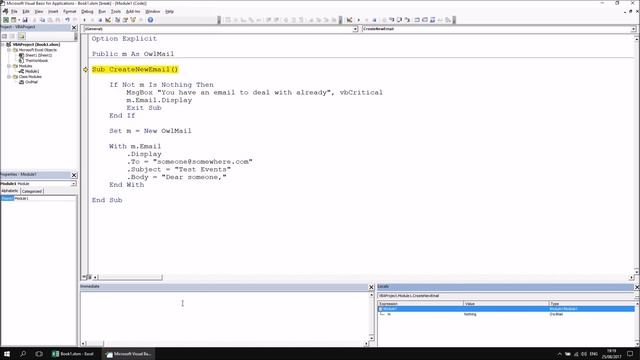Viewport: 640px width, 360px height.
Task: Click the blue Help question mark icon
Action: (151, 20)
